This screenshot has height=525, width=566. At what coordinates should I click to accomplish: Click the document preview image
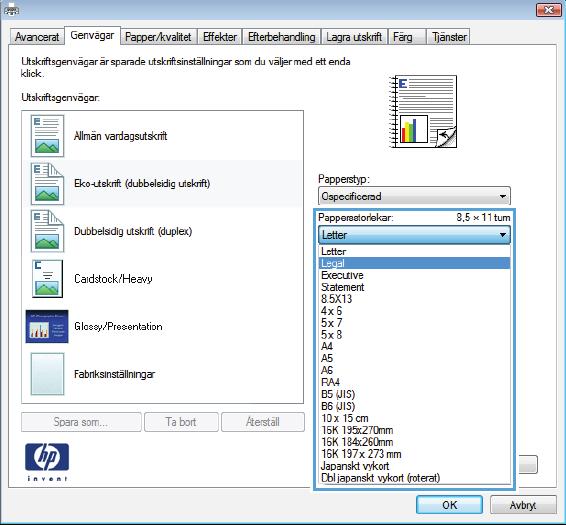(423, 112)
